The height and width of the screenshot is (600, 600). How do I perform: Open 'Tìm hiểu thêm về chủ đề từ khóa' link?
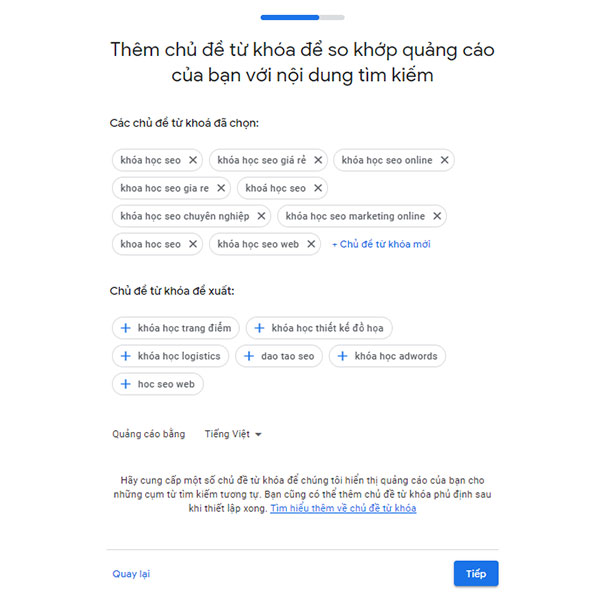point(343,508)
